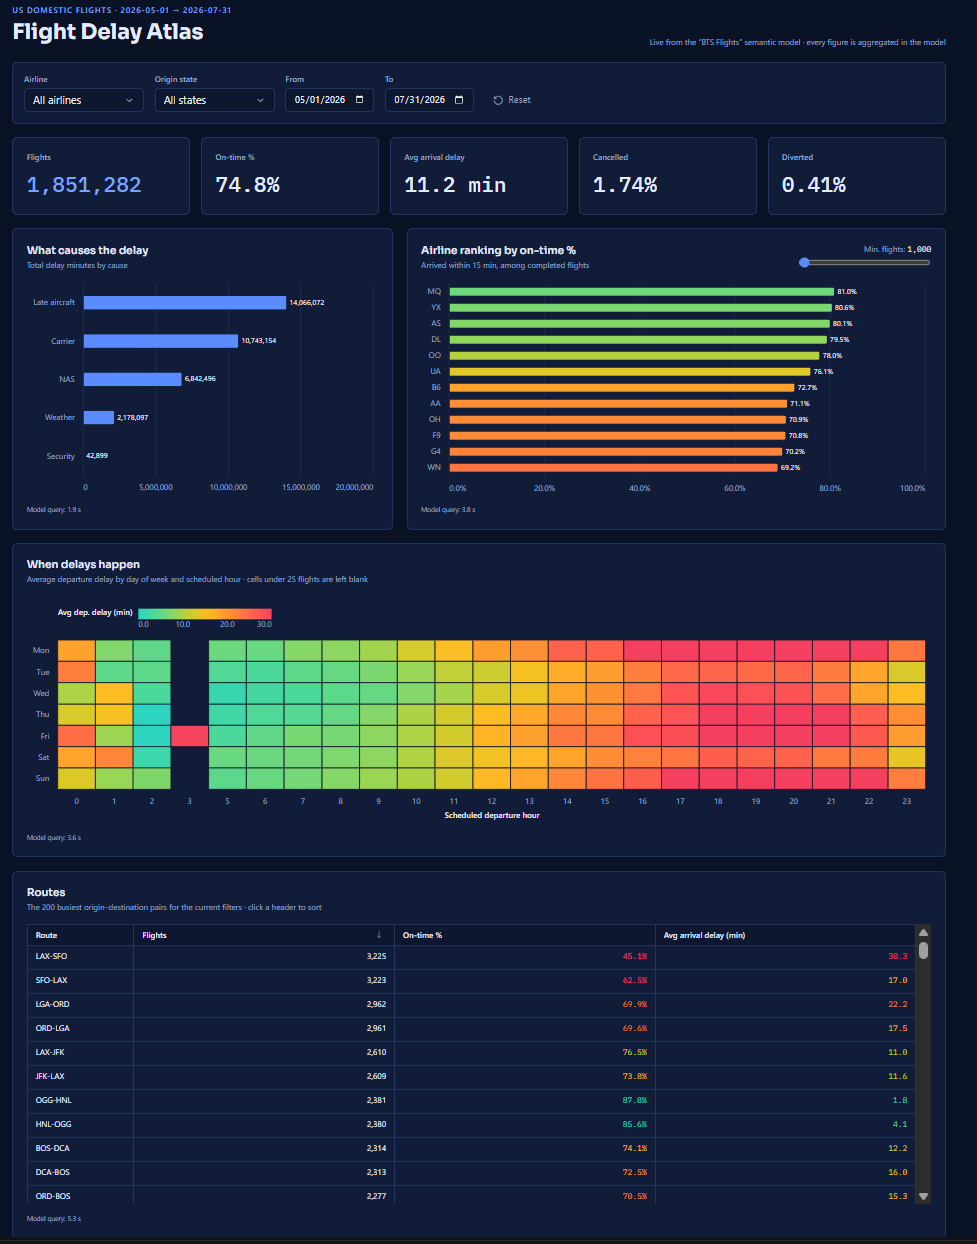Click the Monday hour 0 heatmap cell
The width and height of the screenshot is (977, 1244).
76,651
